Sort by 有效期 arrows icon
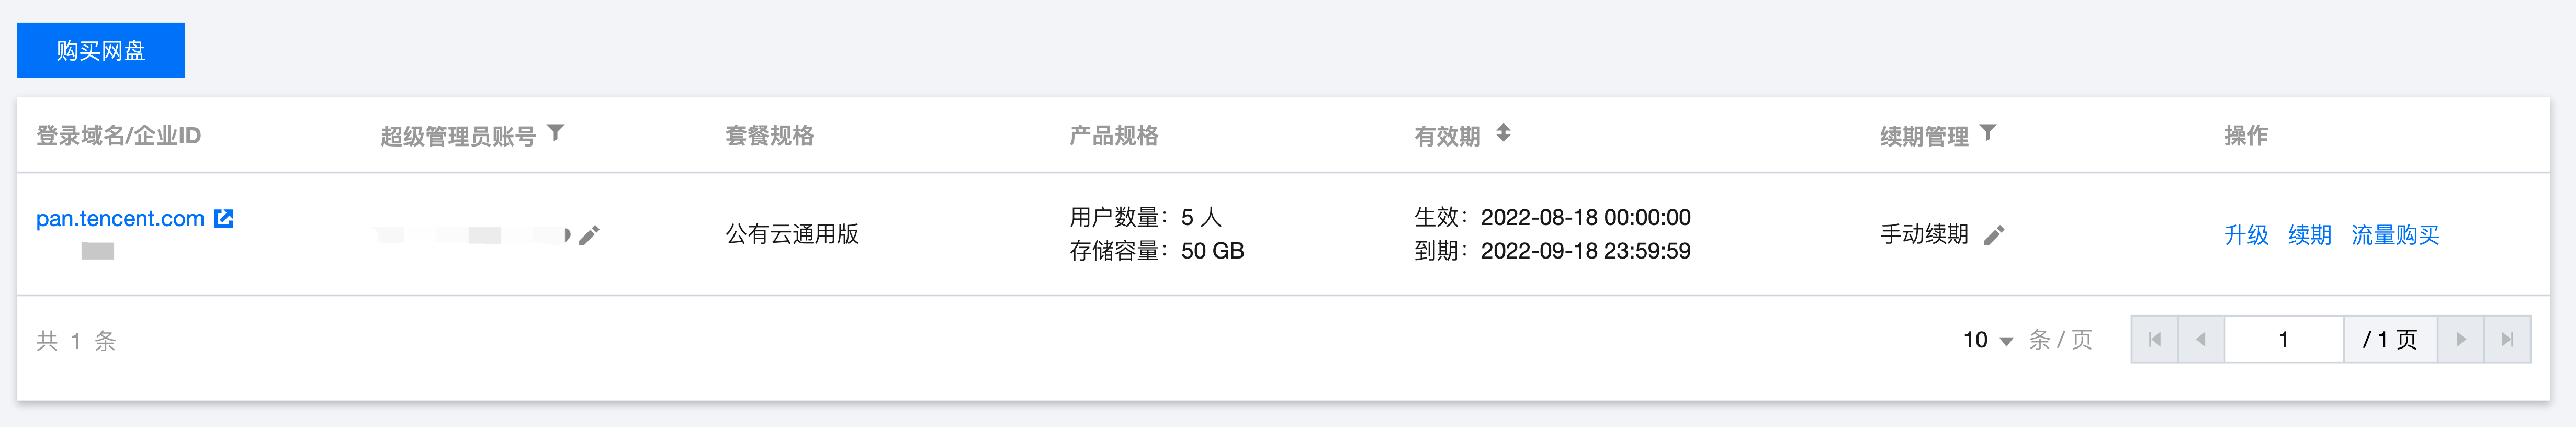2576x427 pixels. pos(1503,133)
